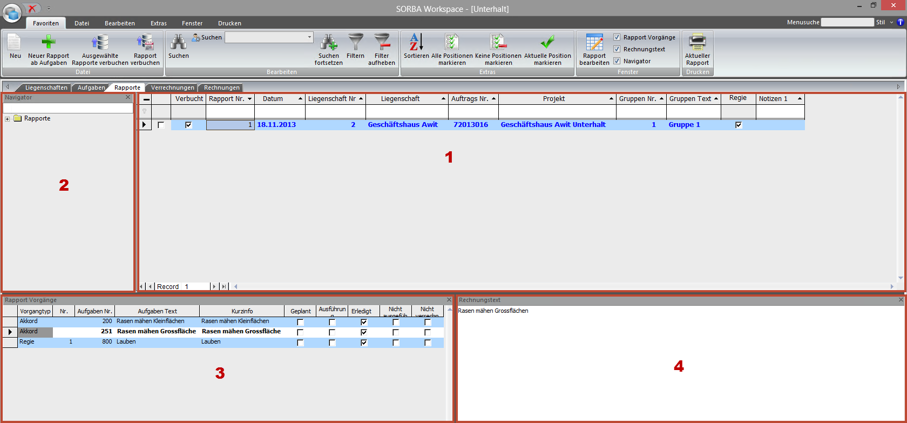The height and width of the screenshot is (423, 907).
Task: Uncheck the Rechnungstext checkbox
Action: click(x=617, y=49)
